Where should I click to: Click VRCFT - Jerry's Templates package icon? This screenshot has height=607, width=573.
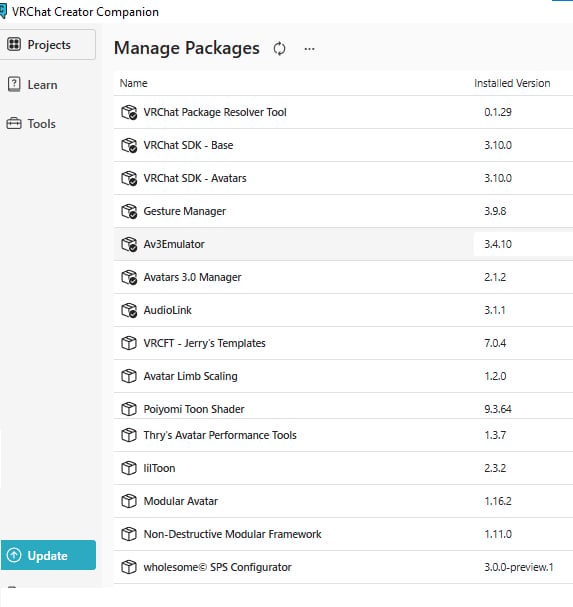point(129,343)
